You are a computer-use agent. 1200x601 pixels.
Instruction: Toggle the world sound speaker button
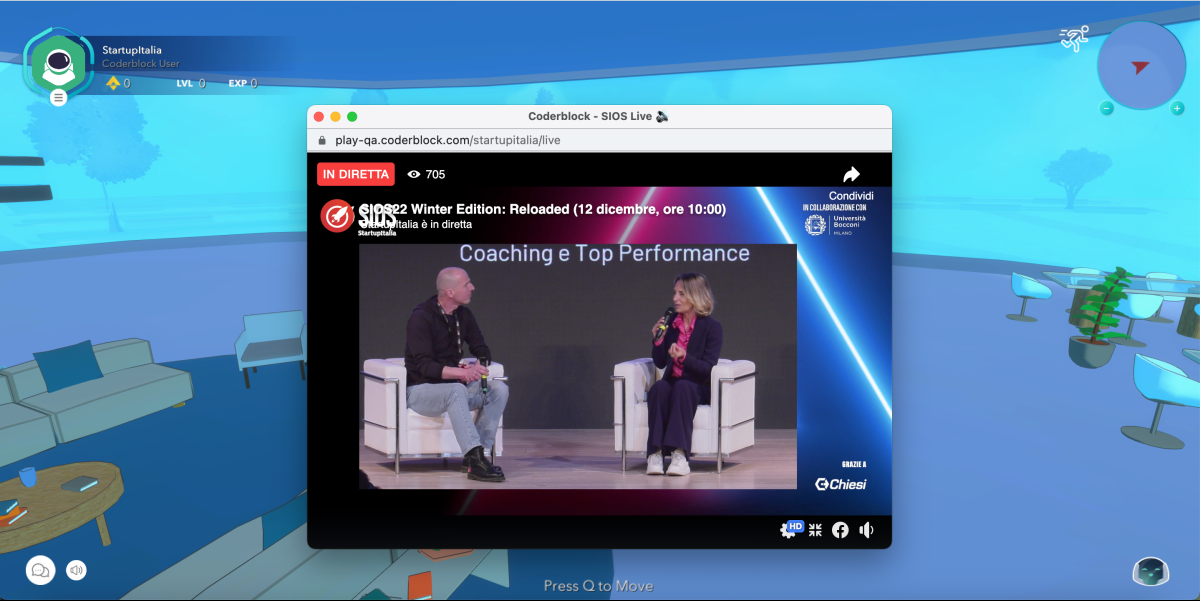coord(76,570)
